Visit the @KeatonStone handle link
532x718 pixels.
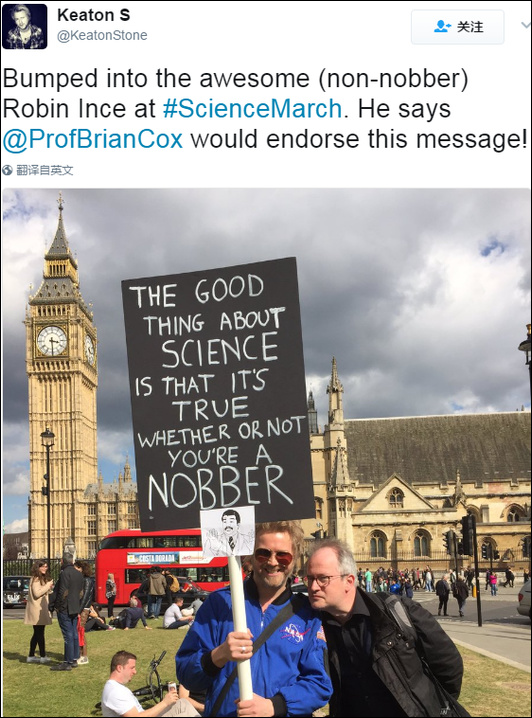click(102, 35)
